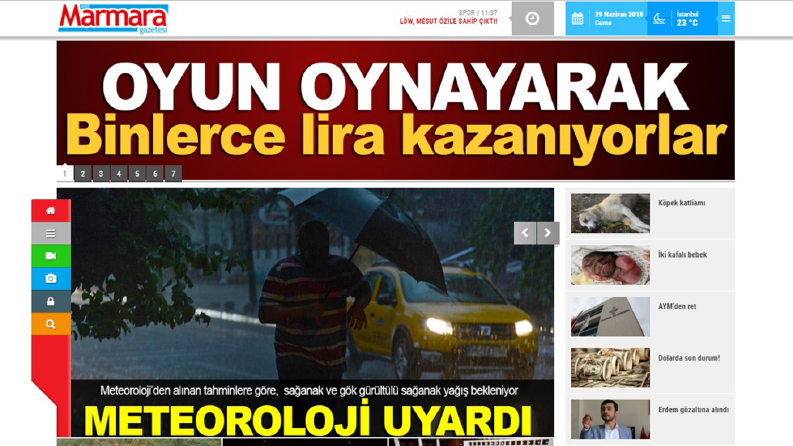Click the '29 Haziran 2018' date text
This screenshot has width=793, height=446.
point(619,15)
